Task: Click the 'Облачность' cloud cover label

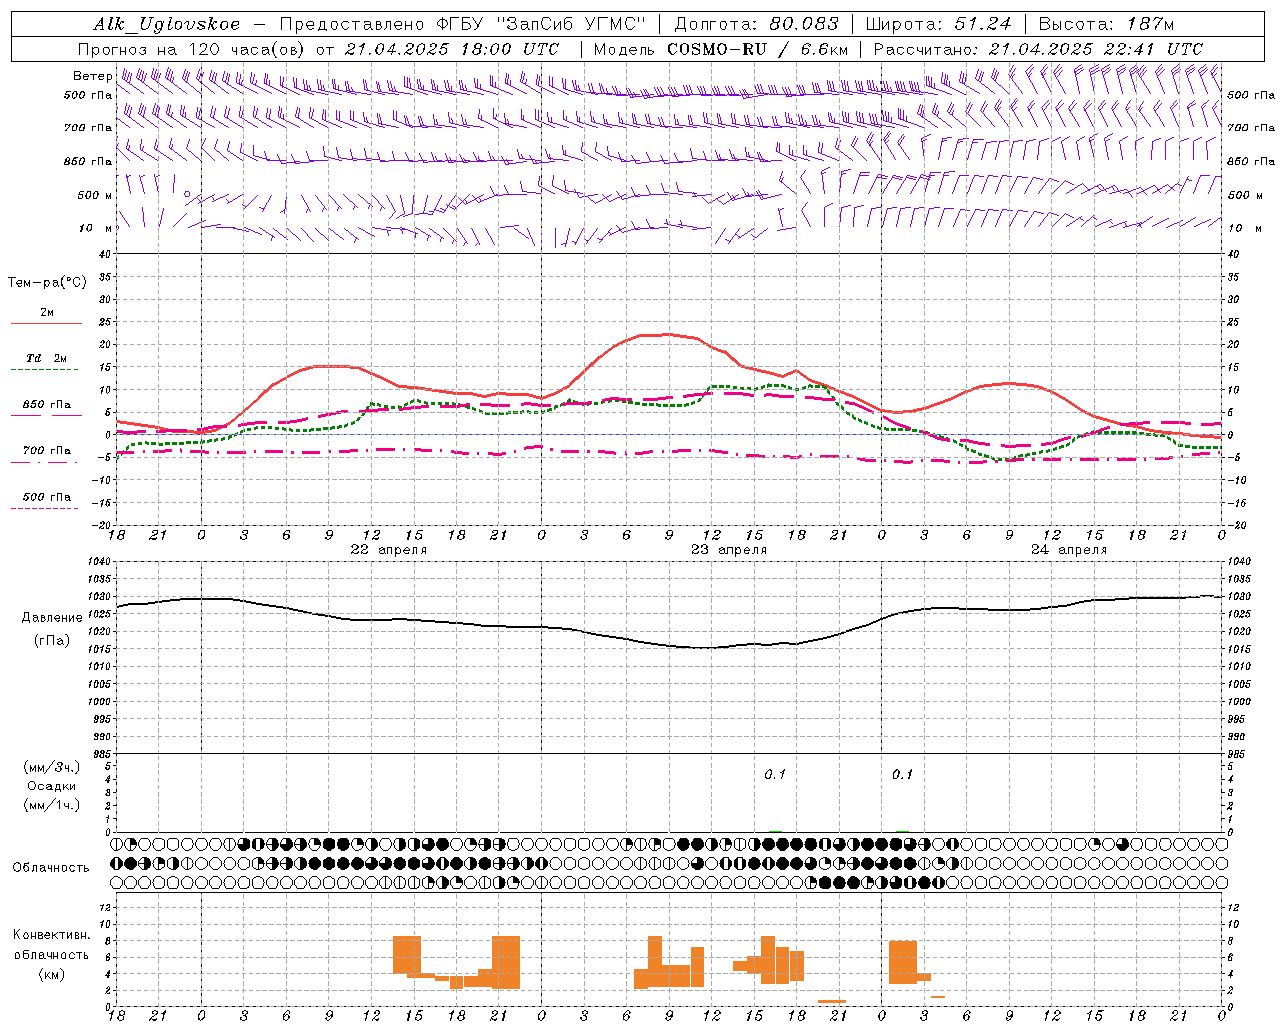Action: tap(51, 867)
